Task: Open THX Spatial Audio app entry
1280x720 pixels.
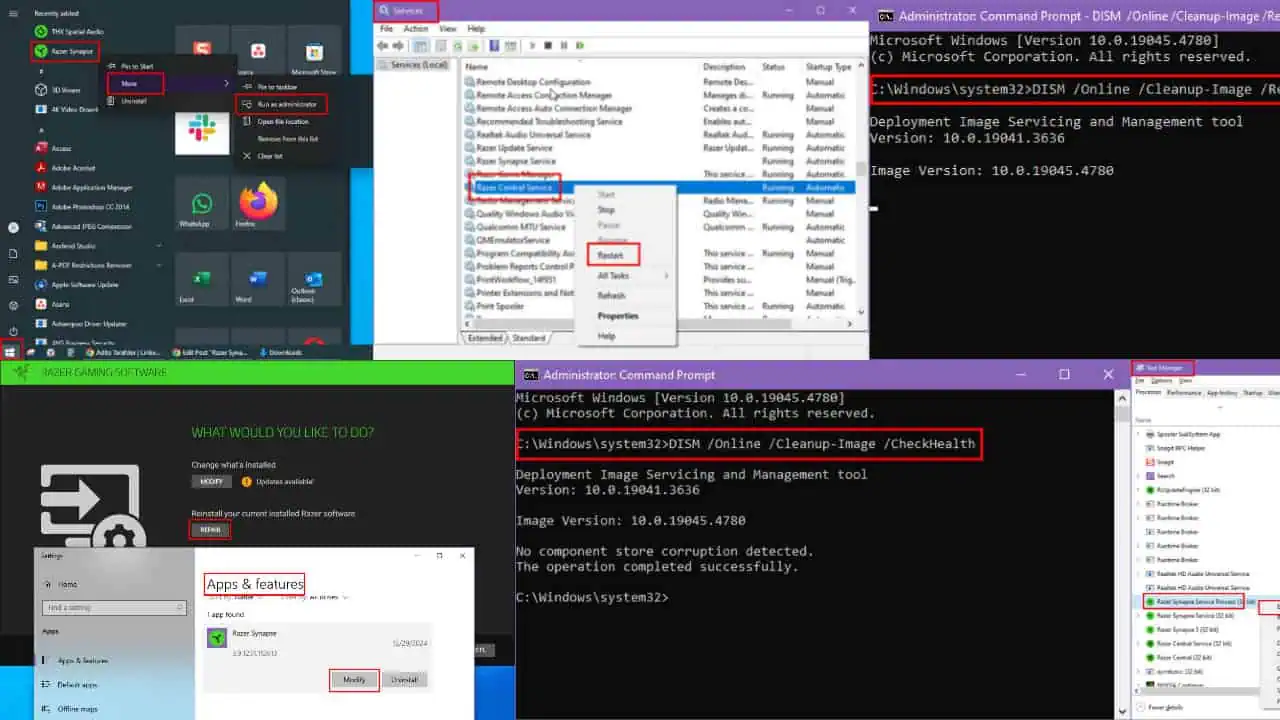Action: [70, 31]
